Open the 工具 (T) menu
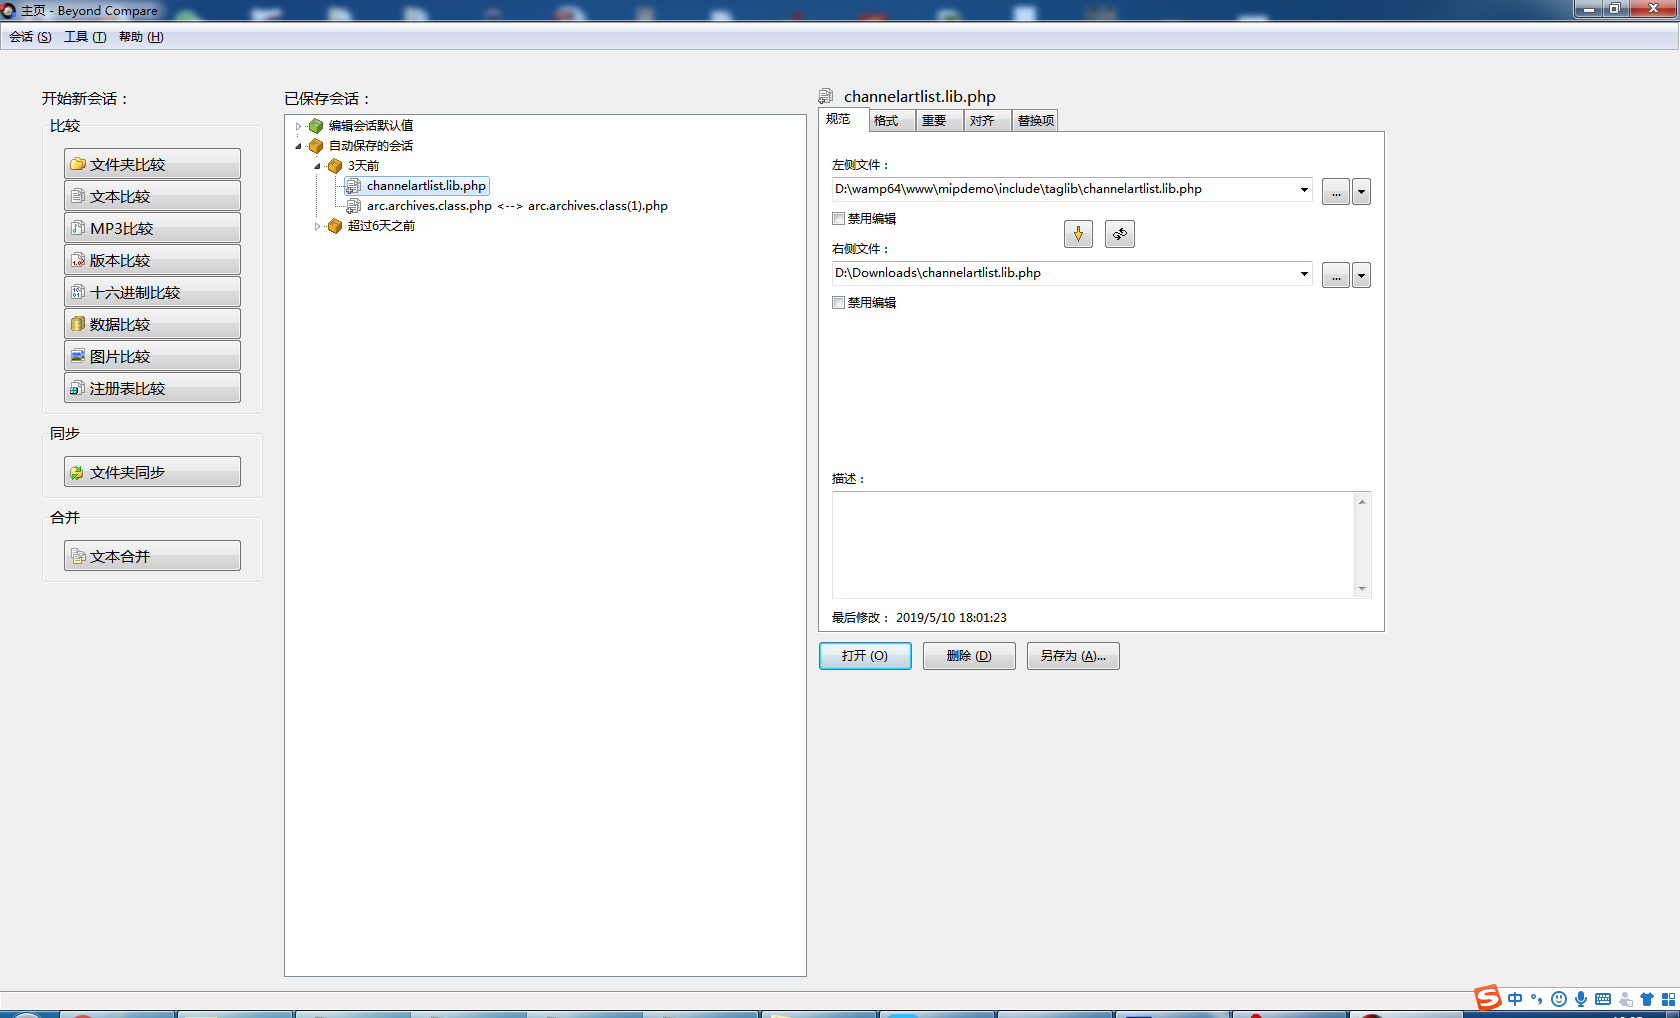The height and width of the screenshot is (1018, 1680). [85, 37]
